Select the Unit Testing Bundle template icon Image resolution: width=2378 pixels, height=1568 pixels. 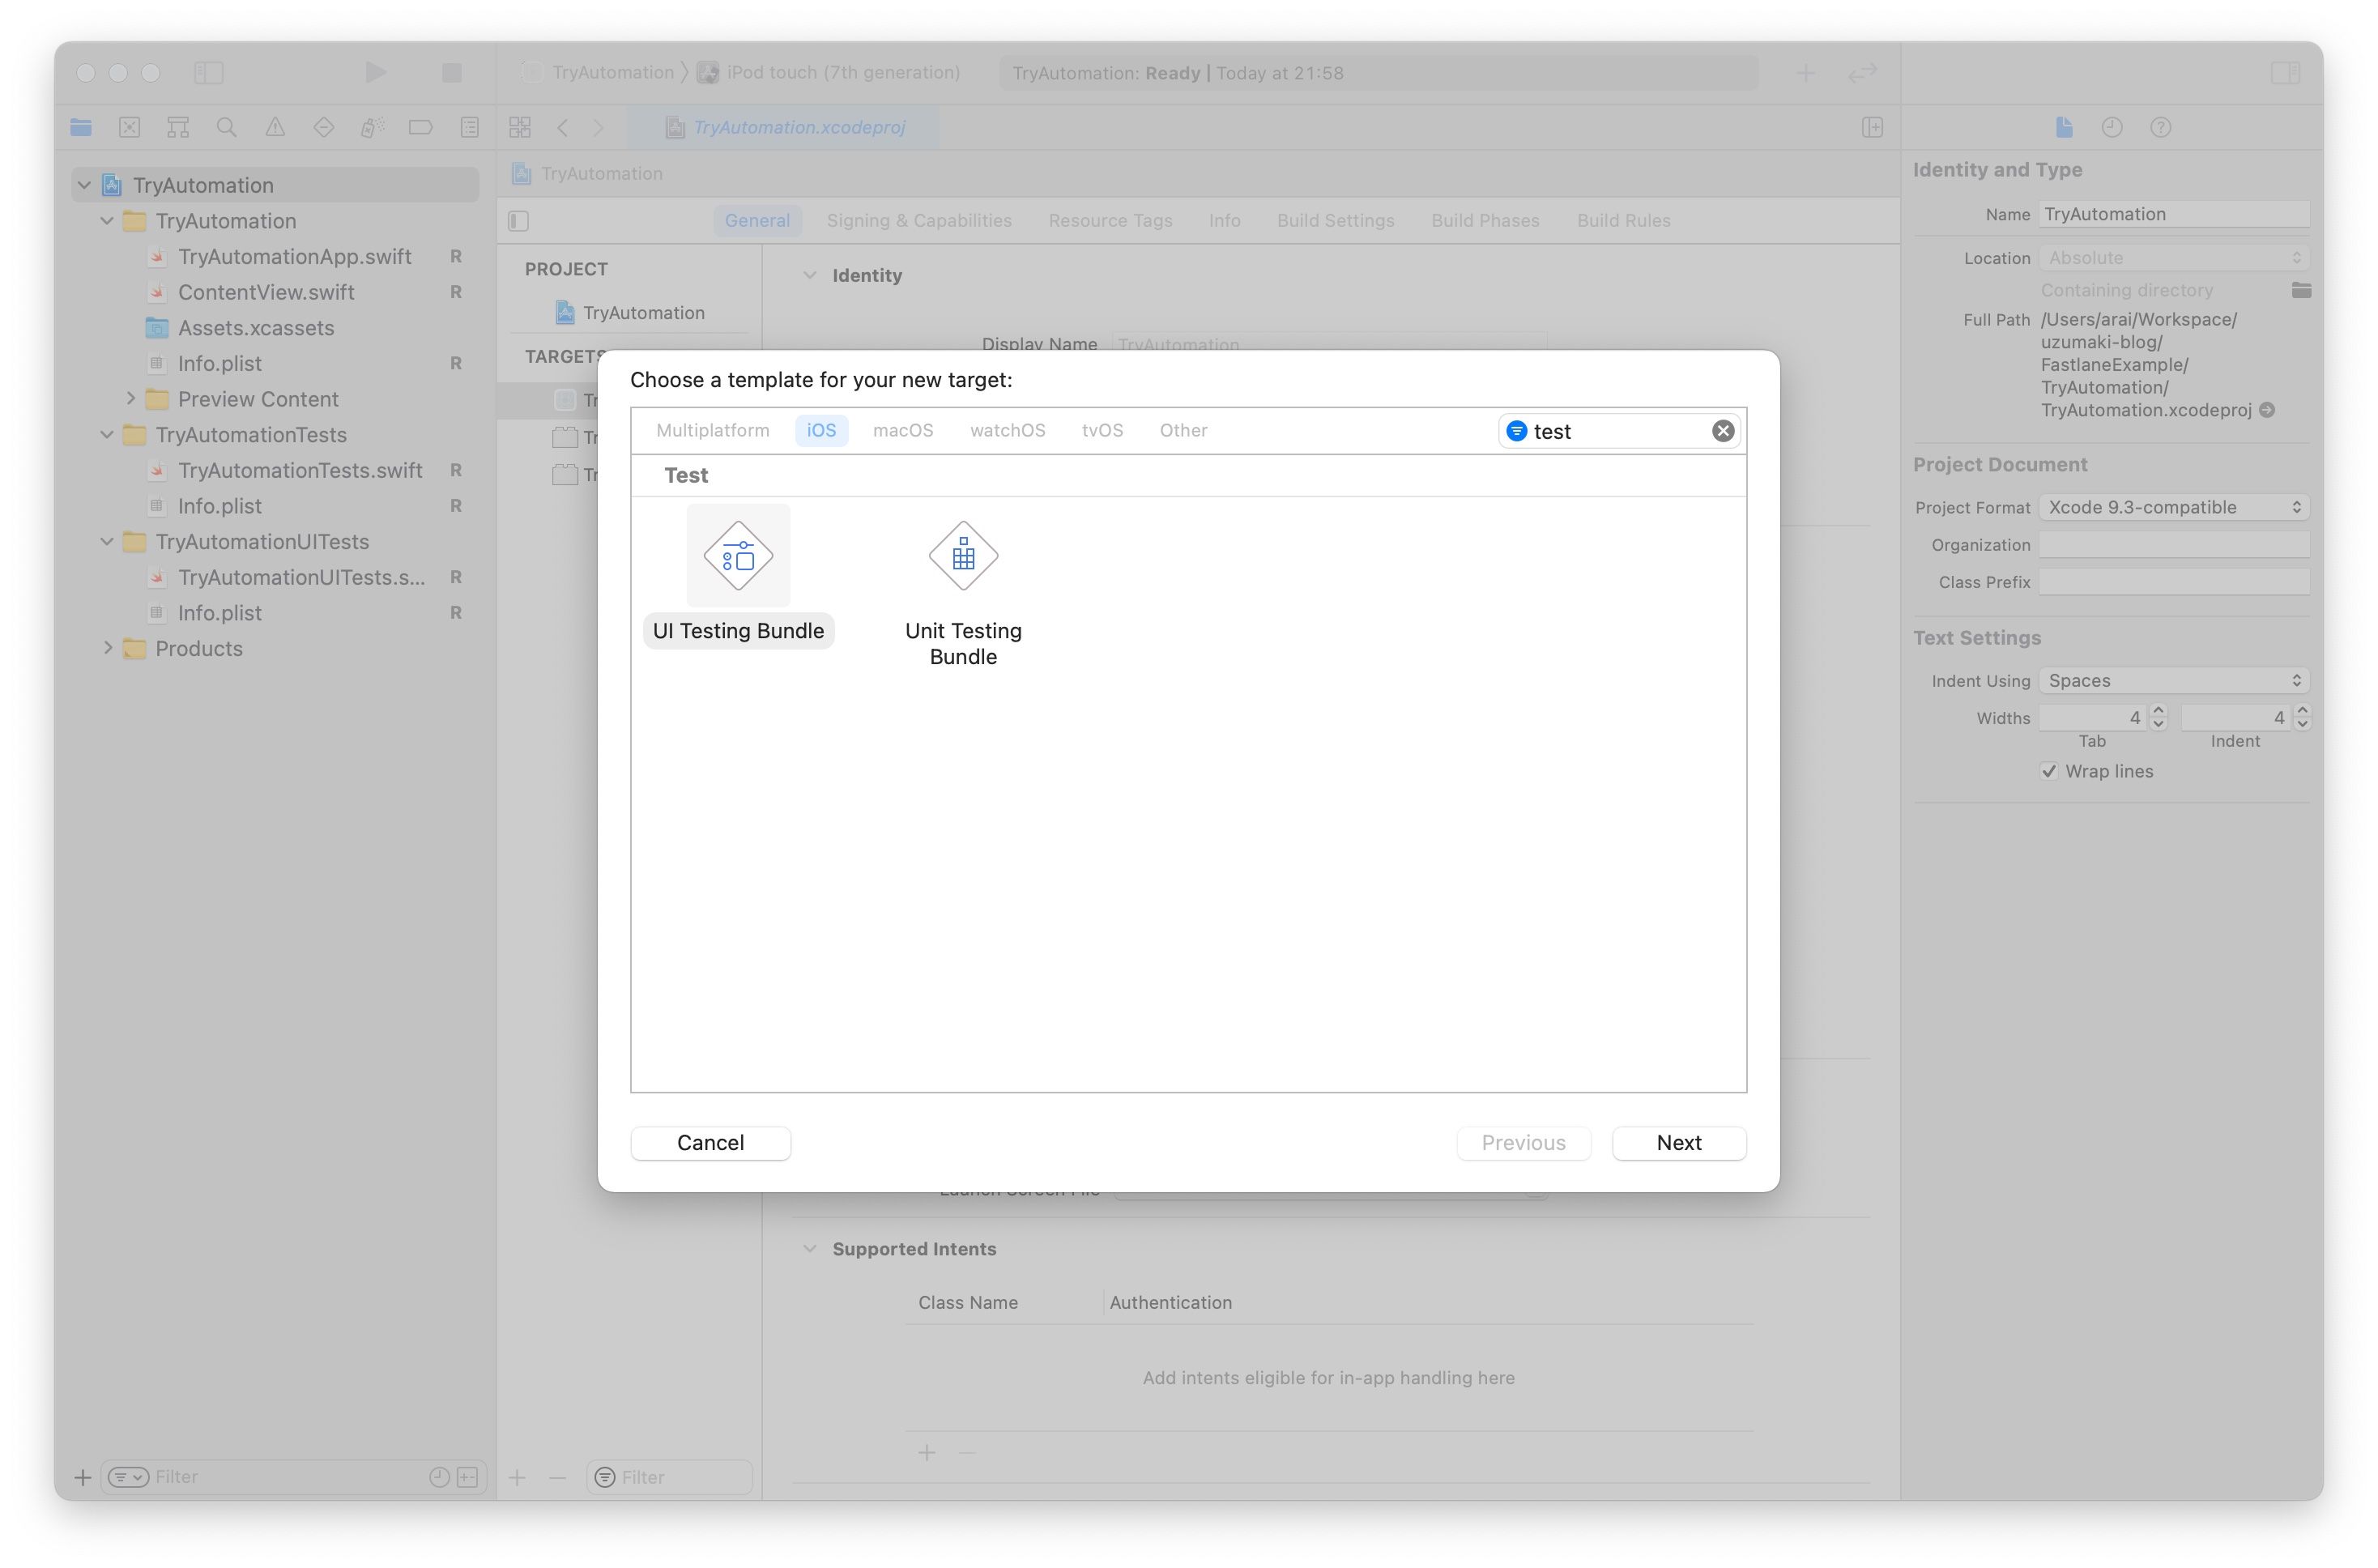pos(963,555)
